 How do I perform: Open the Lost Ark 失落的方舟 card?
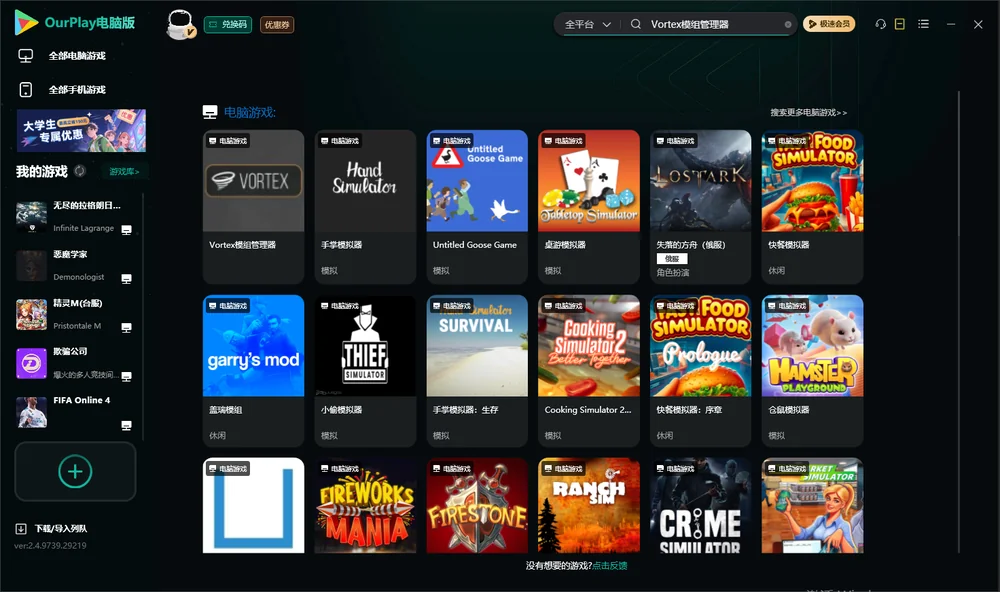[701, 207]
